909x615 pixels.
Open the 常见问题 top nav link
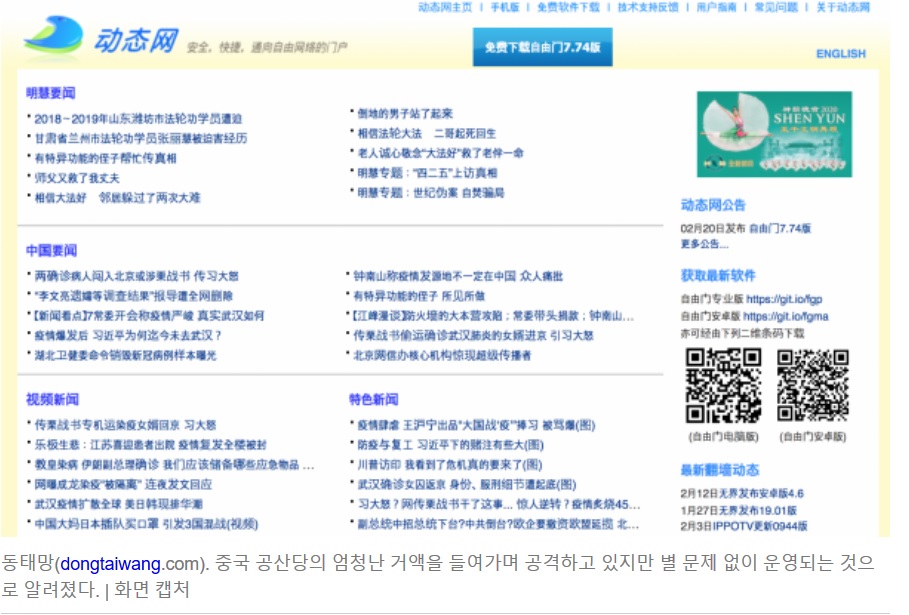pos(776,8)
